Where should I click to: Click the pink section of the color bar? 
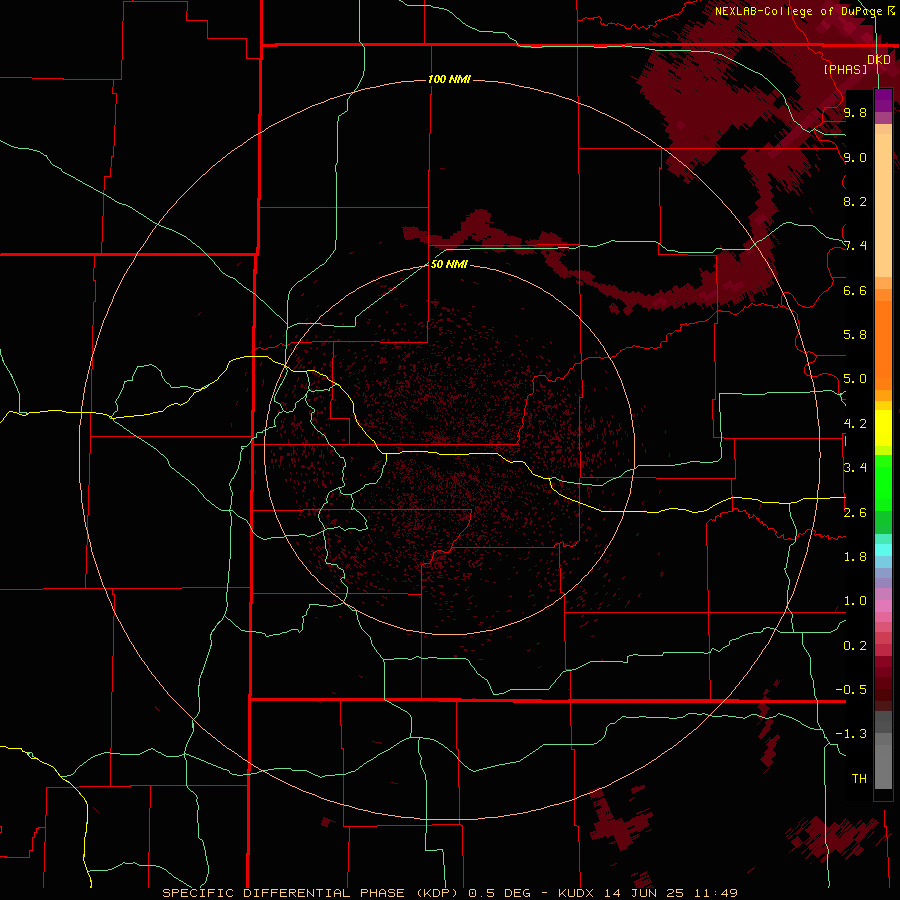[883, 606]
